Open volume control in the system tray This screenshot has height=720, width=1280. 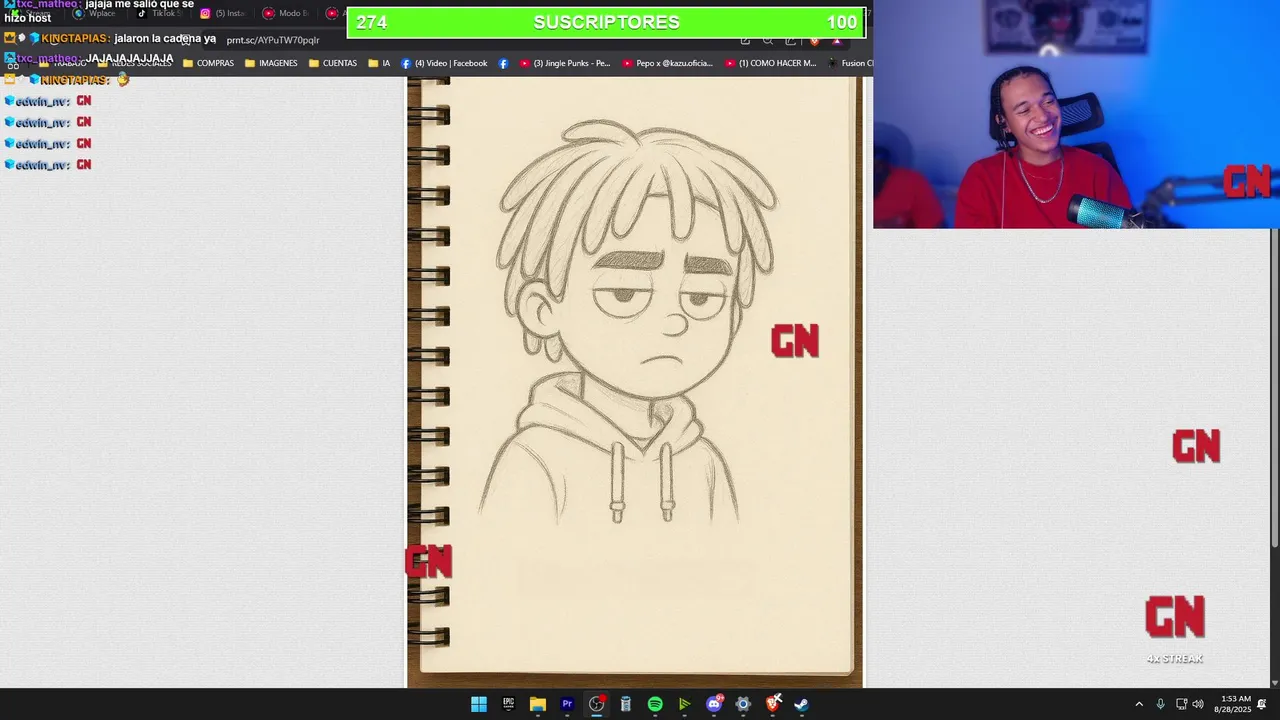[x=1198, y=704]
